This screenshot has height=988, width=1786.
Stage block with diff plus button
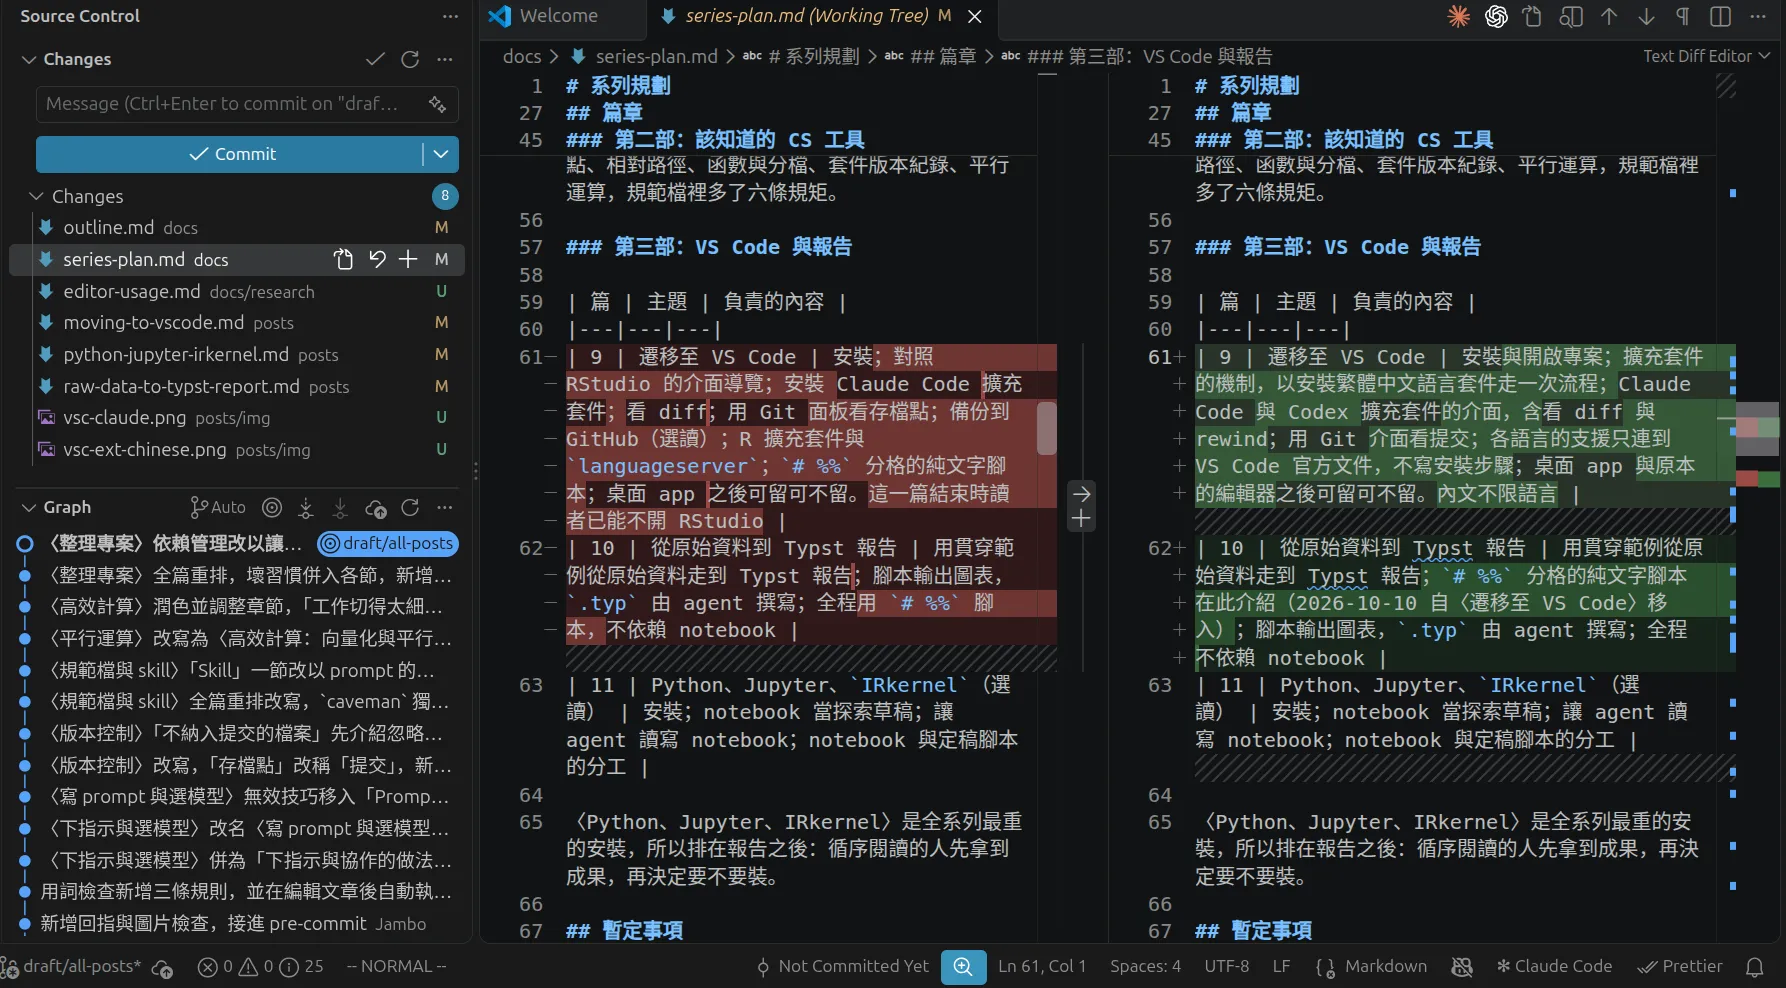[1081, 519]
